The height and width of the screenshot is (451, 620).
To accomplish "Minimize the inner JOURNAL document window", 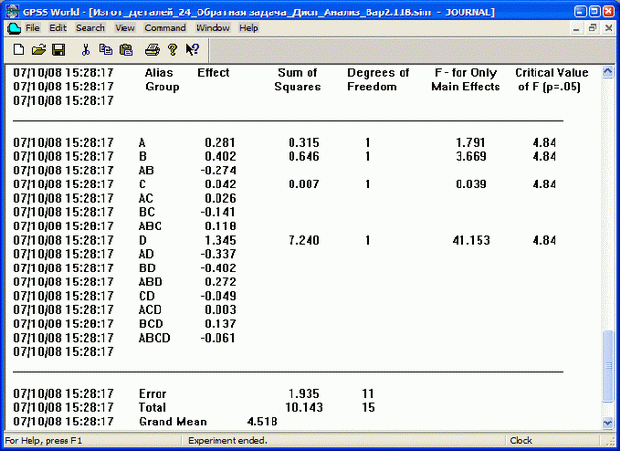I will coord(577,28).
